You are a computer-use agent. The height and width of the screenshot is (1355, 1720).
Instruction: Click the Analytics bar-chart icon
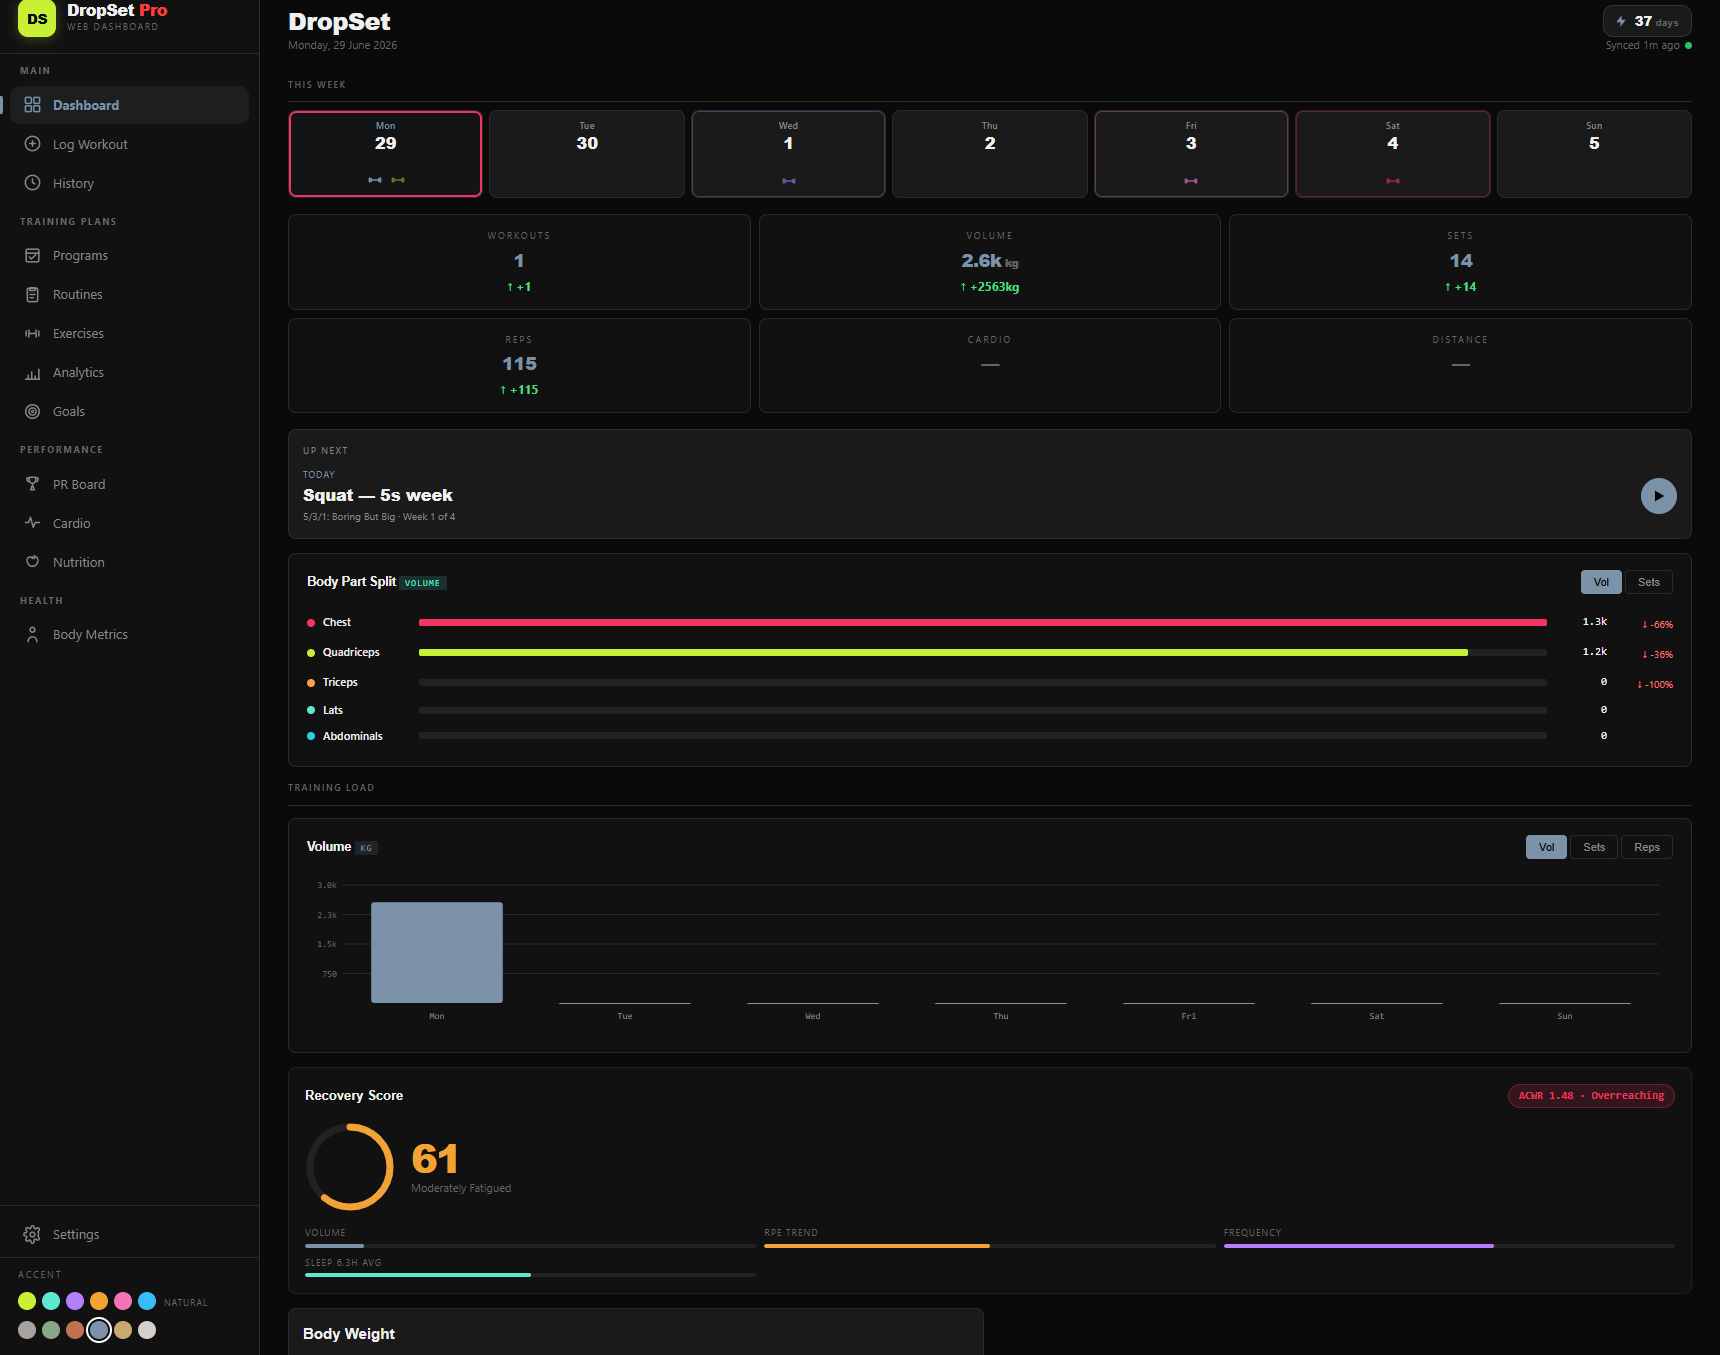(32, 372)
